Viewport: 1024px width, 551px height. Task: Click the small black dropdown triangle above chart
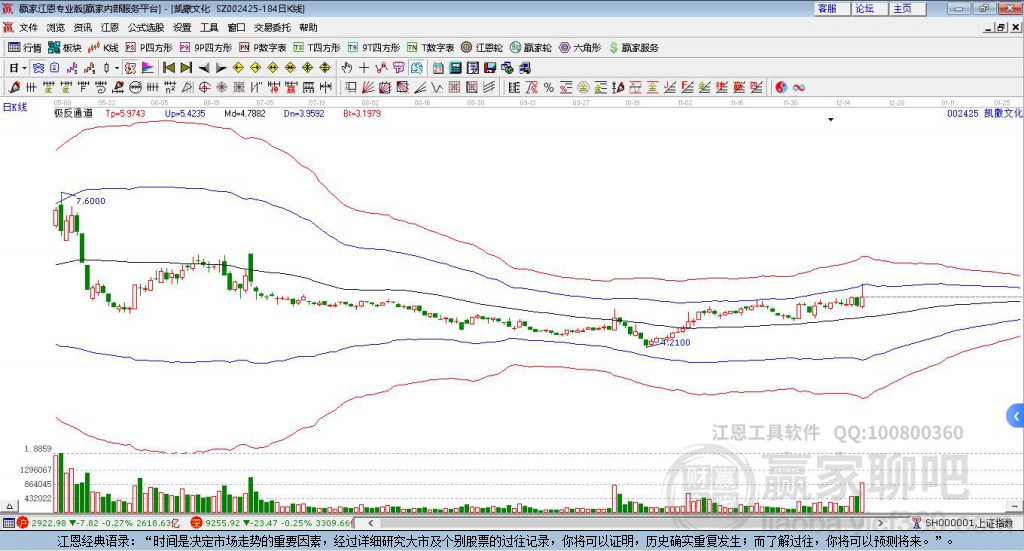pos(831,119)
